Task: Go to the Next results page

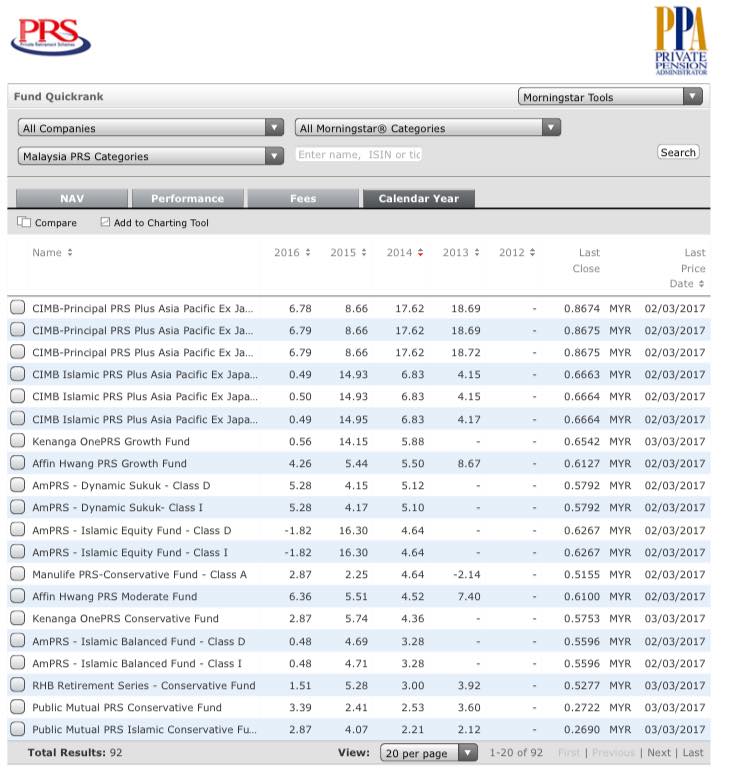Action: tap(659, 753)
